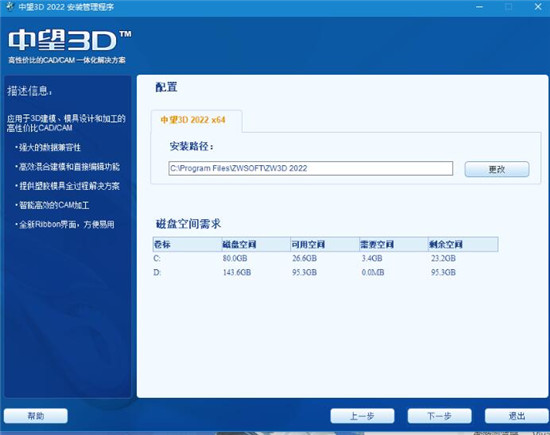
Task: Click the 剩余空间 column header
Action: click(x=463, y=244)
